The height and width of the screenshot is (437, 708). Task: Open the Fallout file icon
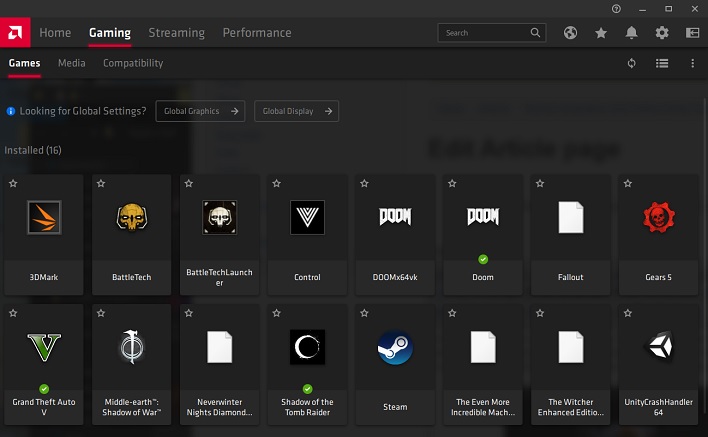571,217
